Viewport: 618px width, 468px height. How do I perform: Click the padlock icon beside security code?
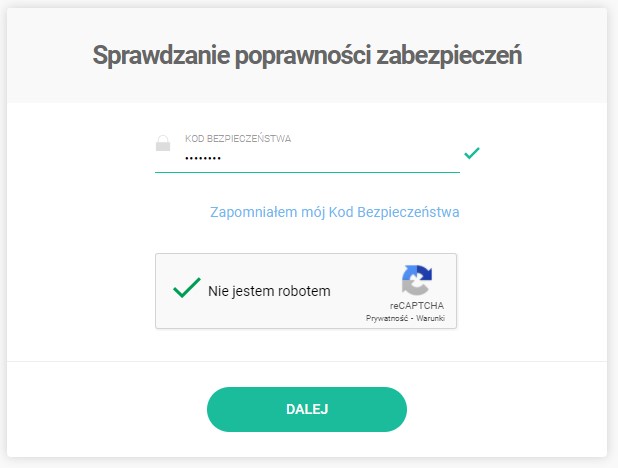163,144
